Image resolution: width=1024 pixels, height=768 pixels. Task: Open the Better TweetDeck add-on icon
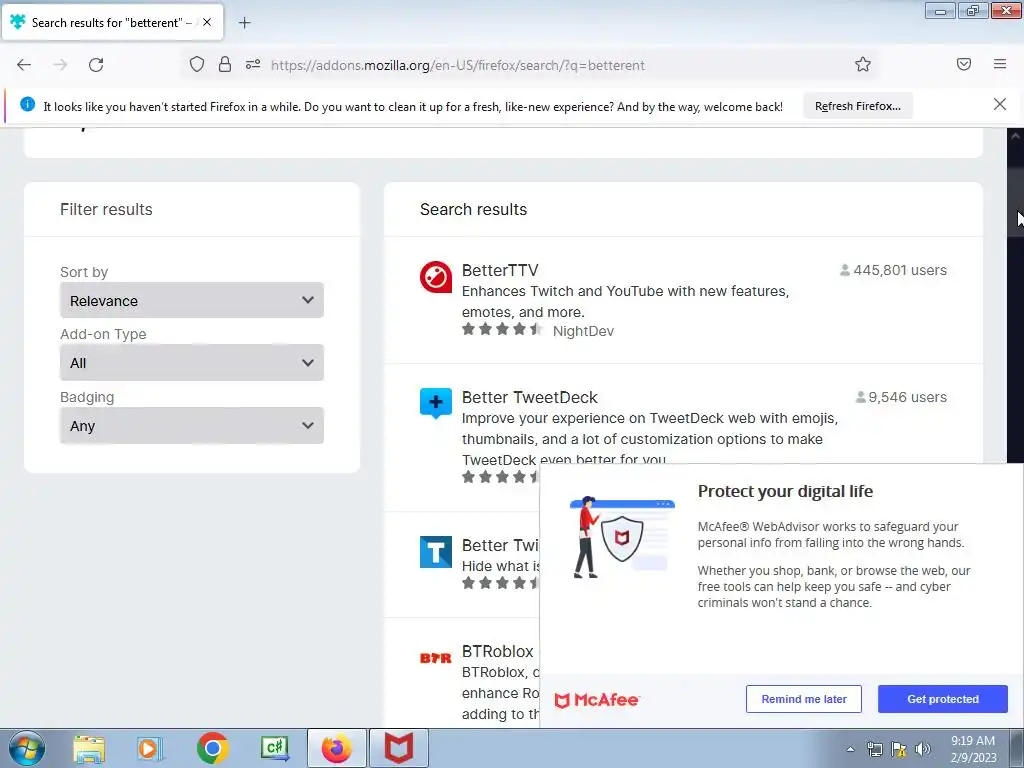point(436,404)
